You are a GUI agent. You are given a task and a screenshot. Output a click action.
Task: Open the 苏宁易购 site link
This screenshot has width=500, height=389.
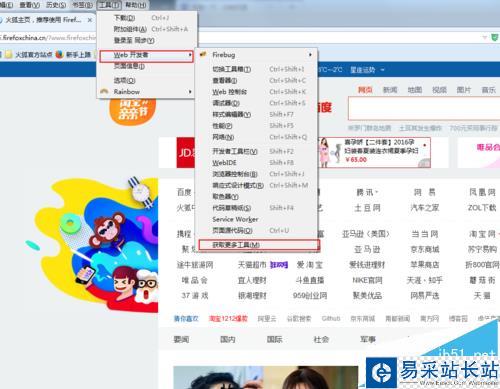click(x=482, y=249)
